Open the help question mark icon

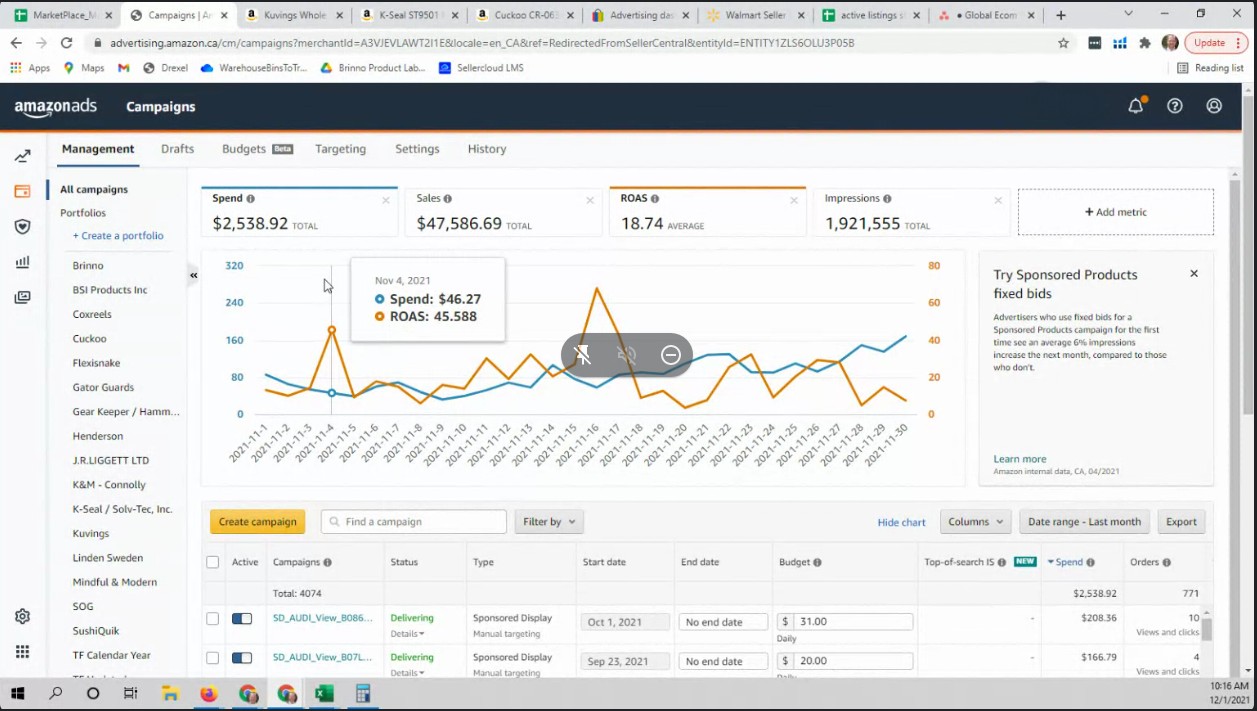pos(1175,106)
